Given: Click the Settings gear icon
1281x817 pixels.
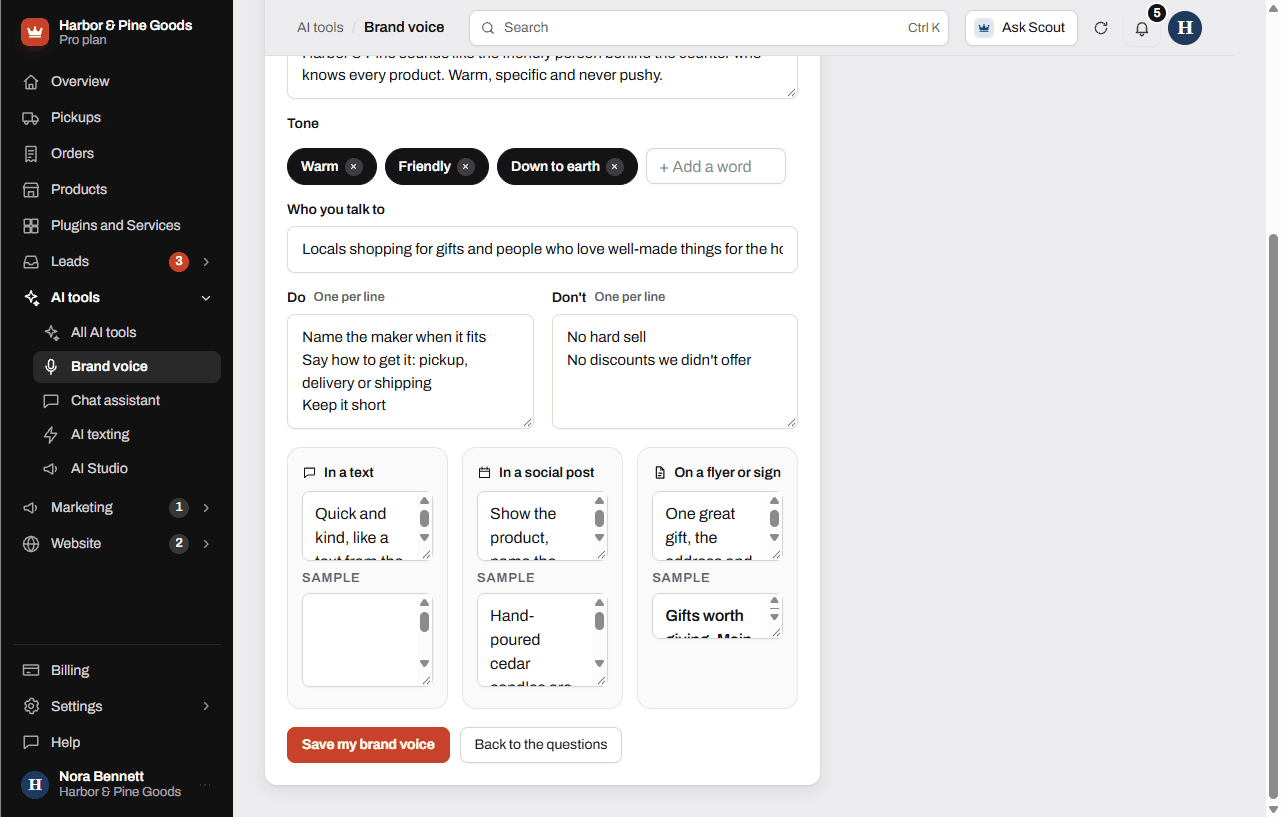Looking at the screenshot, I should (x=31, y=706).
